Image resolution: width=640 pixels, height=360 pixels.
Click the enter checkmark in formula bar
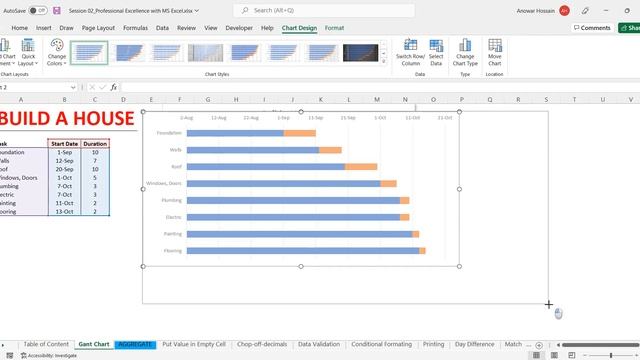pyautogui.click(x=102, y=87)
